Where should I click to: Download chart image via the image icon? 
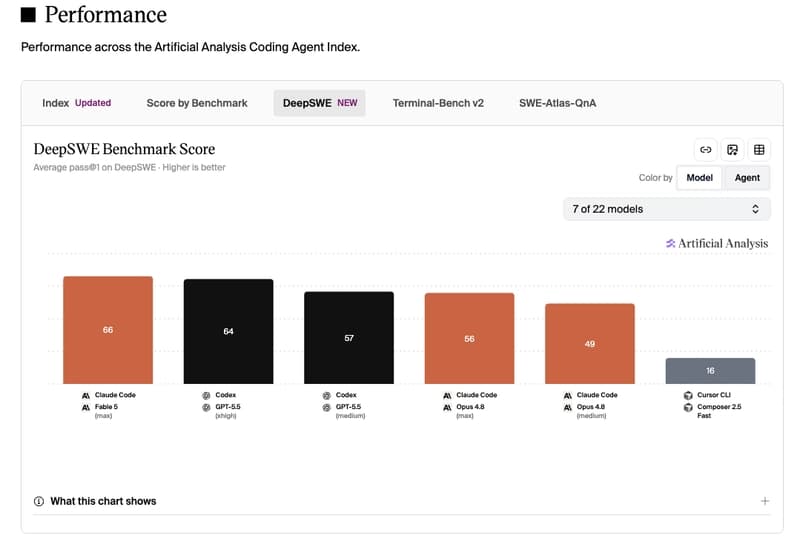pyautogui.click(x=732, y=150)
